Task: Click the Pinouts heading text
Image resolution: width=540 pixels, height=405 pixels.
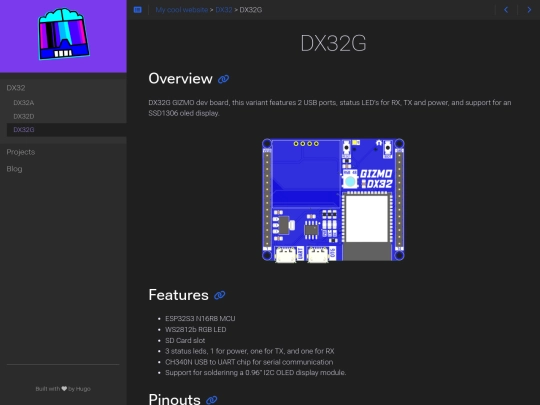Action: (175, 399)
